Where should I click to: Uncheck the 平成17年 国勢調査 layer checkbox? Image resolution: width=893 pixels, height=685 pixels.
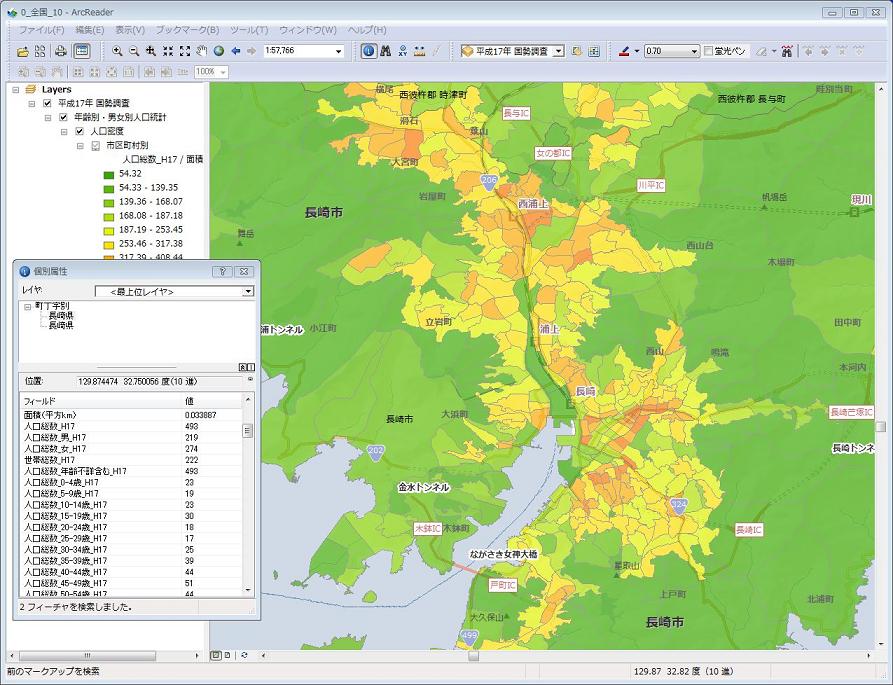(47, 103)
